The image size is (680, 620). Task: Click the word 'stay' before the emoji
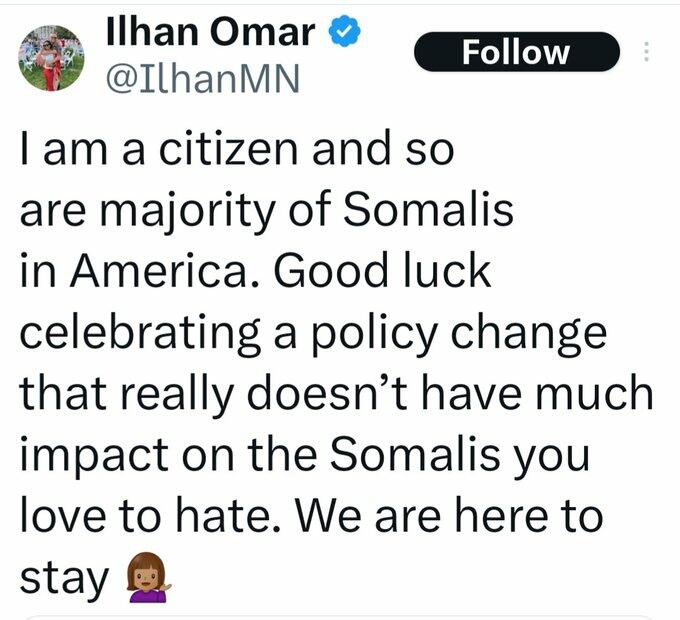65,580
